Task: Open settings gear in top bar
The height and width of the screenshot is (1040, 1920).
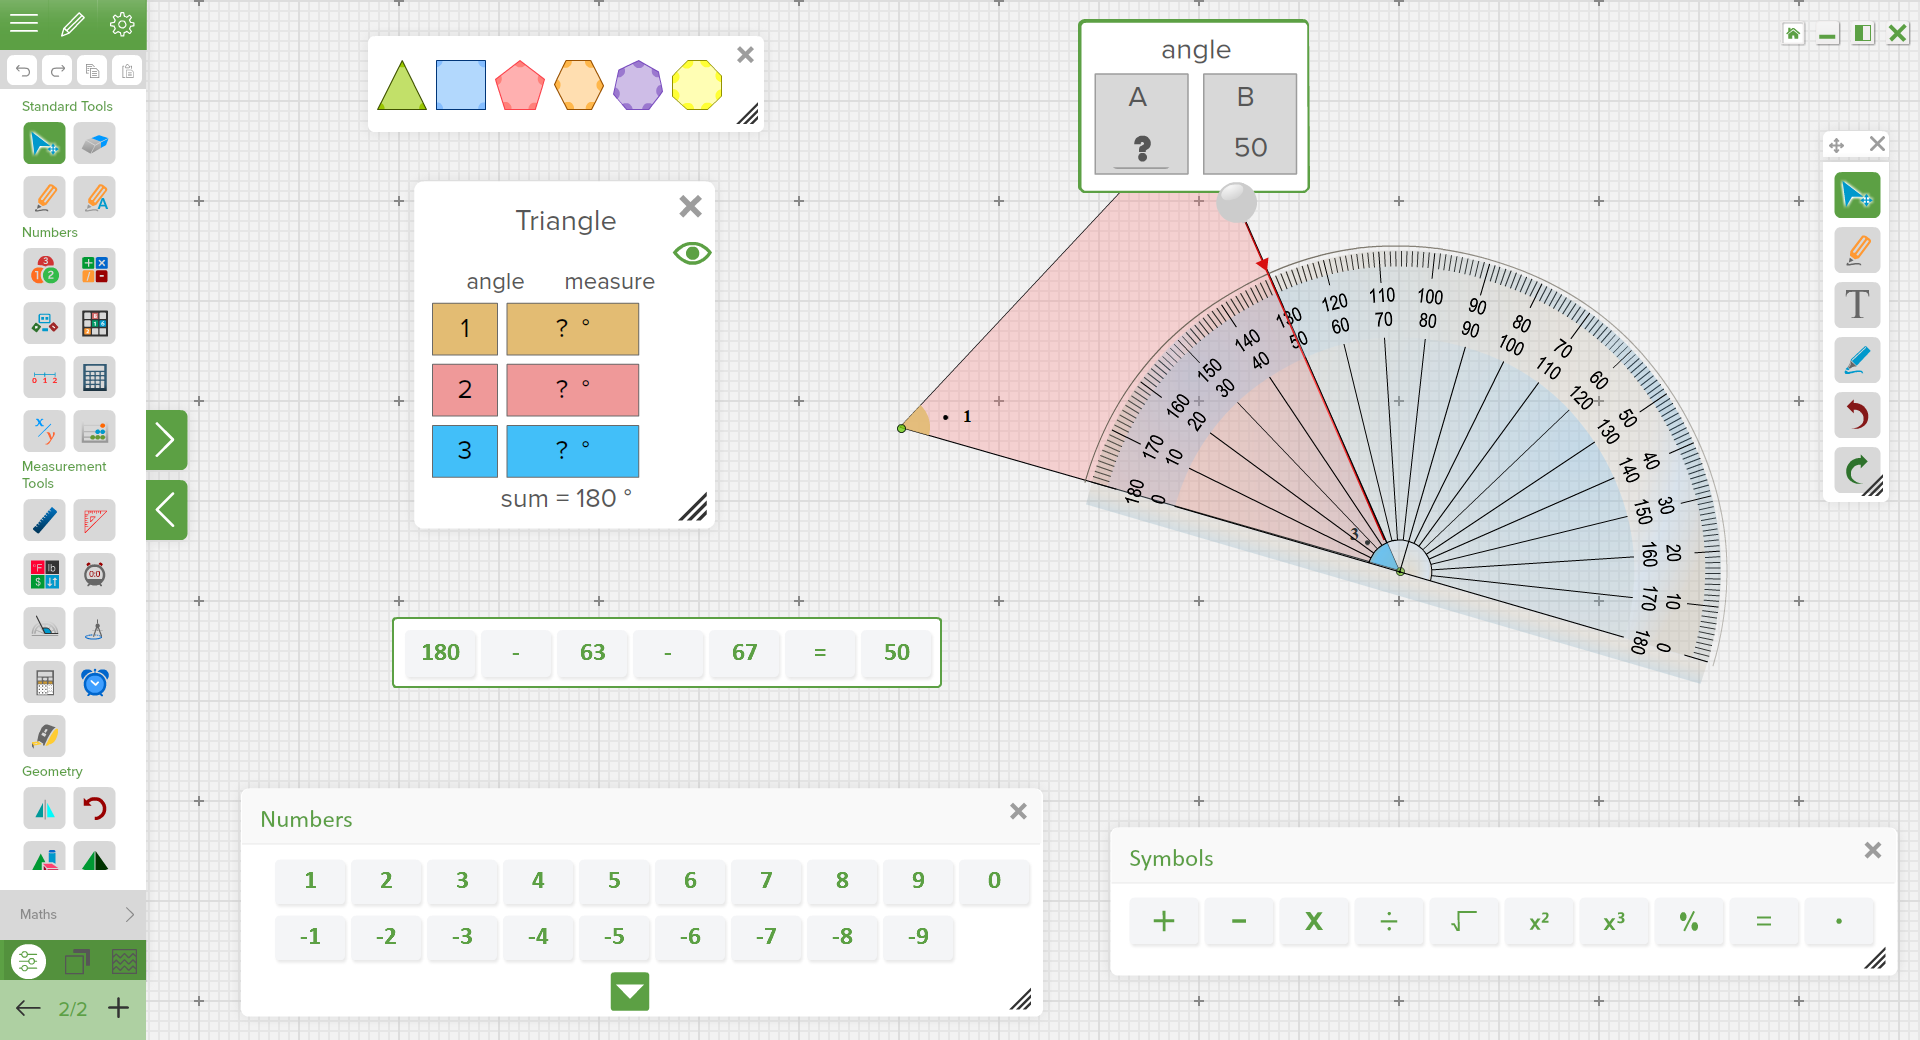Action: (122, 24)
